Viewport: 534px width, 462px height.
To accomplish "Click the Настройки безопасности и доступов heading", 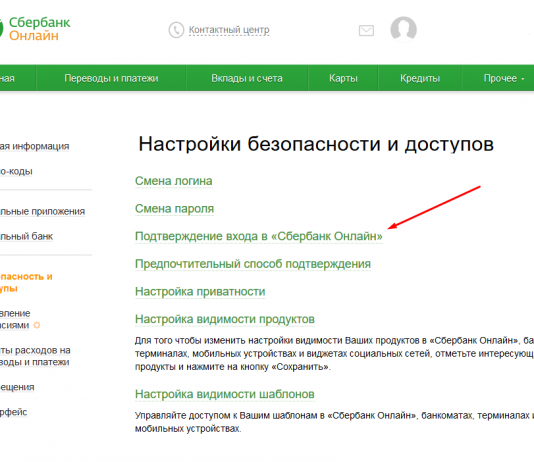I will pyautogui.click(x=316, y=144).
